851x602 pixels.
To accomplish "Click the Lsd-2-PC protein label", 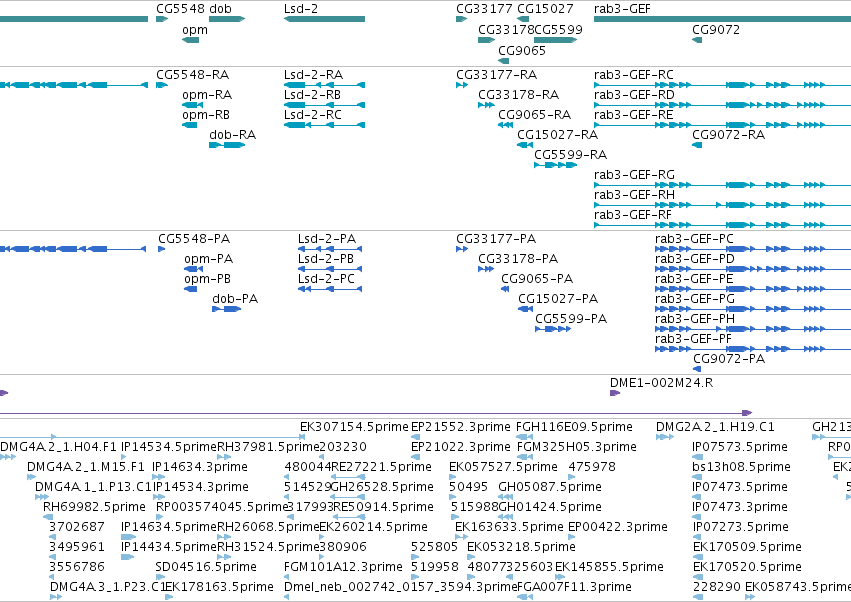I will tap(326, 279).
